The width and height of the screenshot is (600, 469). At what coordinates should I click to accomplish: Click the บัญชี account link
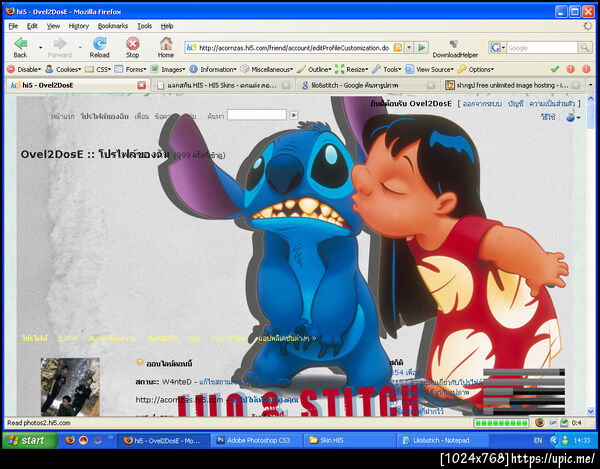(515, 104)
